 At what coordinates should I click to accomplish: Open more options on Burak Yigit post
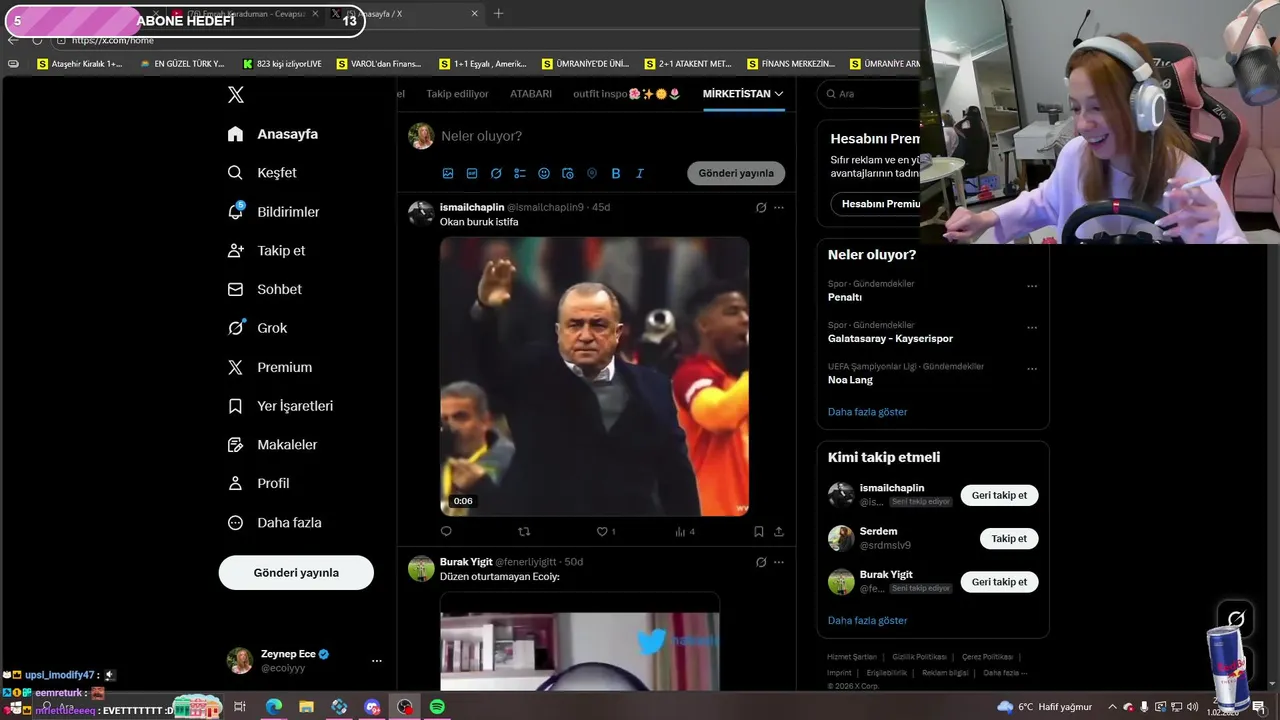pos(779,562)
